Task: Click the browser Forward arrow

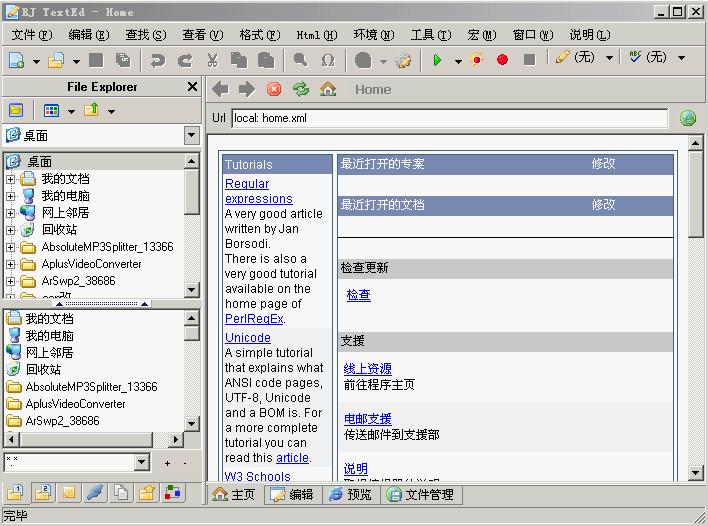Action: click(247, 89)
